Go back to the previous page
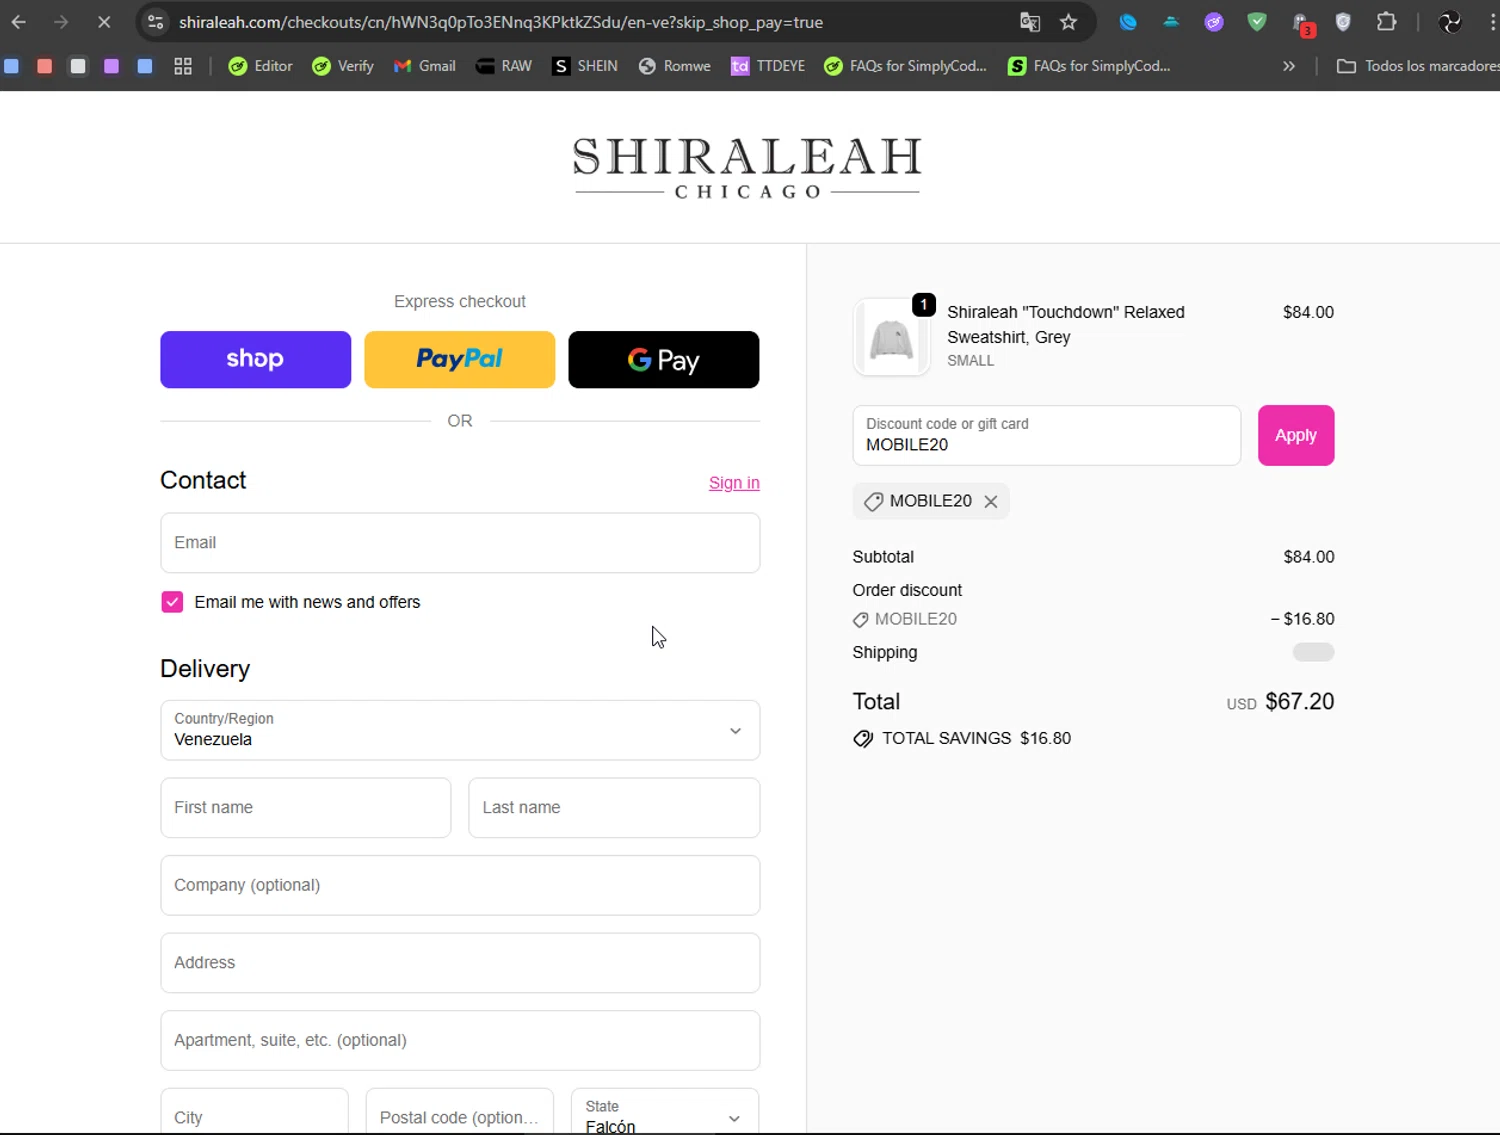 point(19,22)
